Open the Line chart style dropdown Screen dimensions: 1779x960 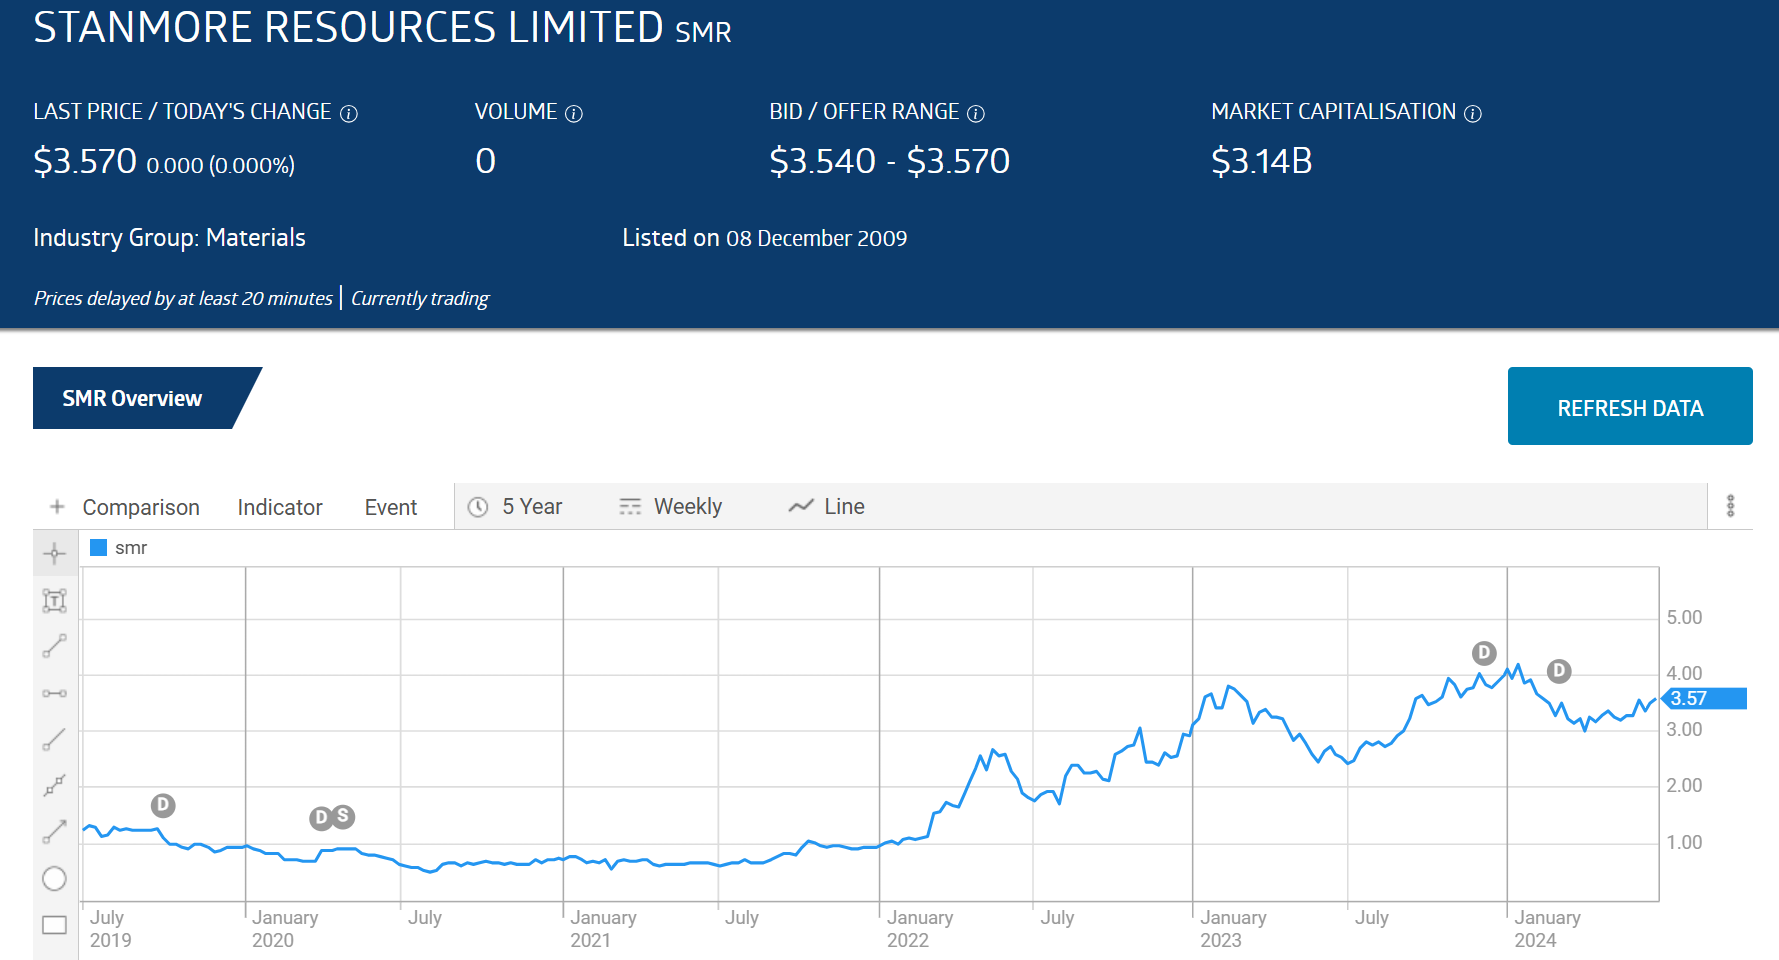pos(827,507)
